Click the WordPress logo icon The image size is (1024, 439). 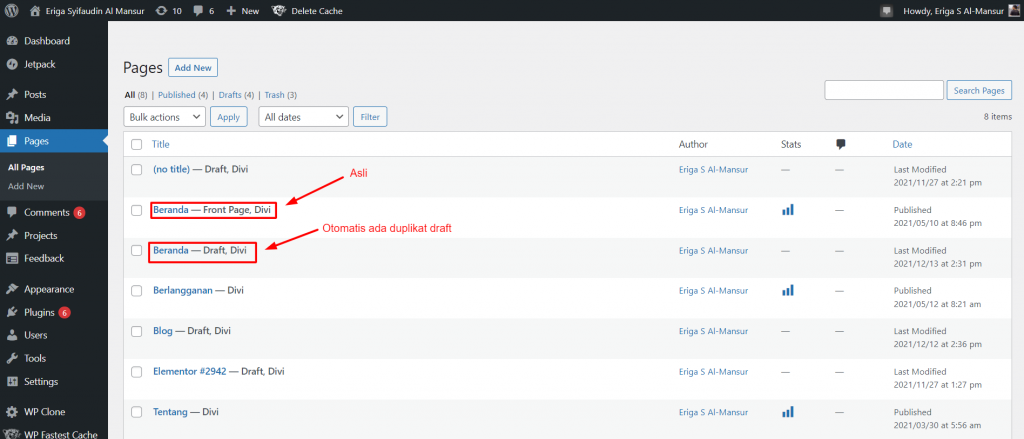coord(12,10)
